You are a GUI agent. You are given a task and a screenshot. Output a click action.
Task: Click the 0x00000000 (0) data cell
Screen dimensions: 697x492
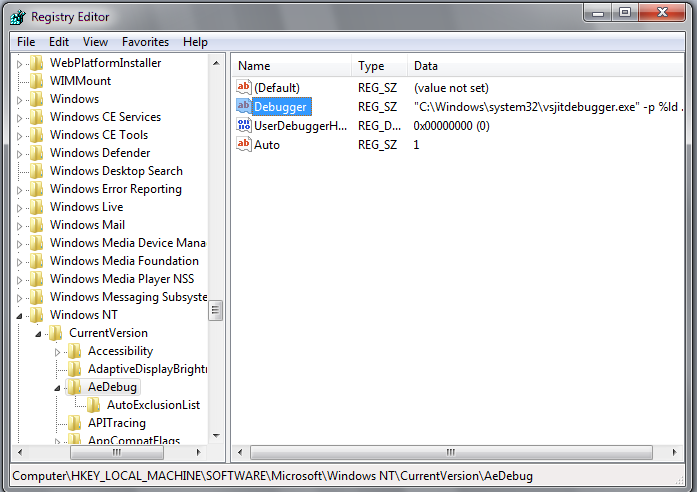(x=451, y=126)
